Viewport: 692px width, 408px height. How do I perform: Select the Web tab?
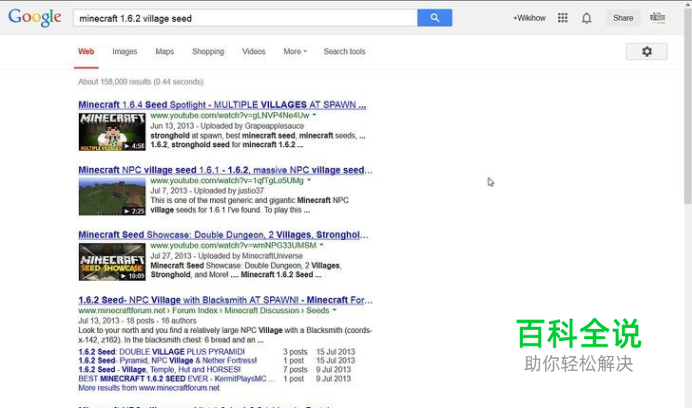(86, 51)
